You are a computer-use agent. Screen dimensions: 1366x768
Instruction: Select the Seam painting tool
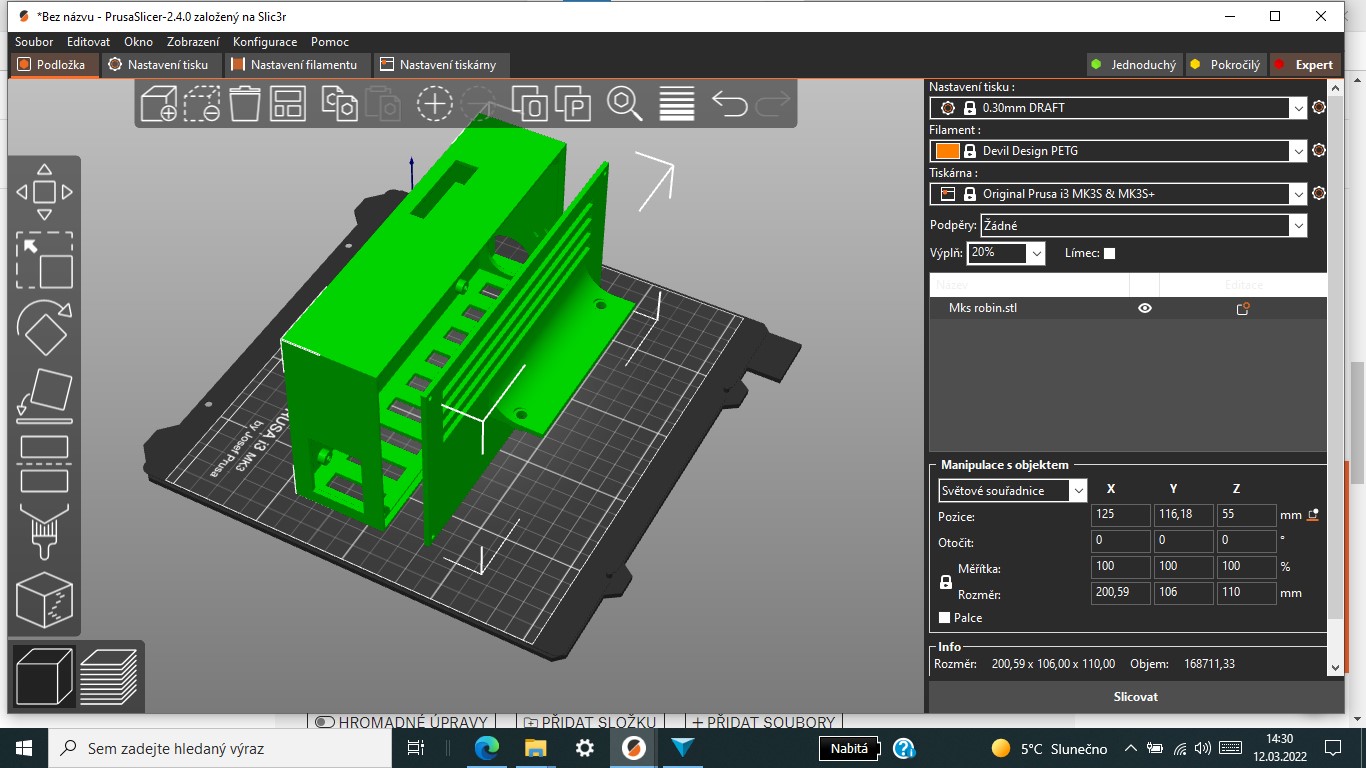[x=45, y=599]
